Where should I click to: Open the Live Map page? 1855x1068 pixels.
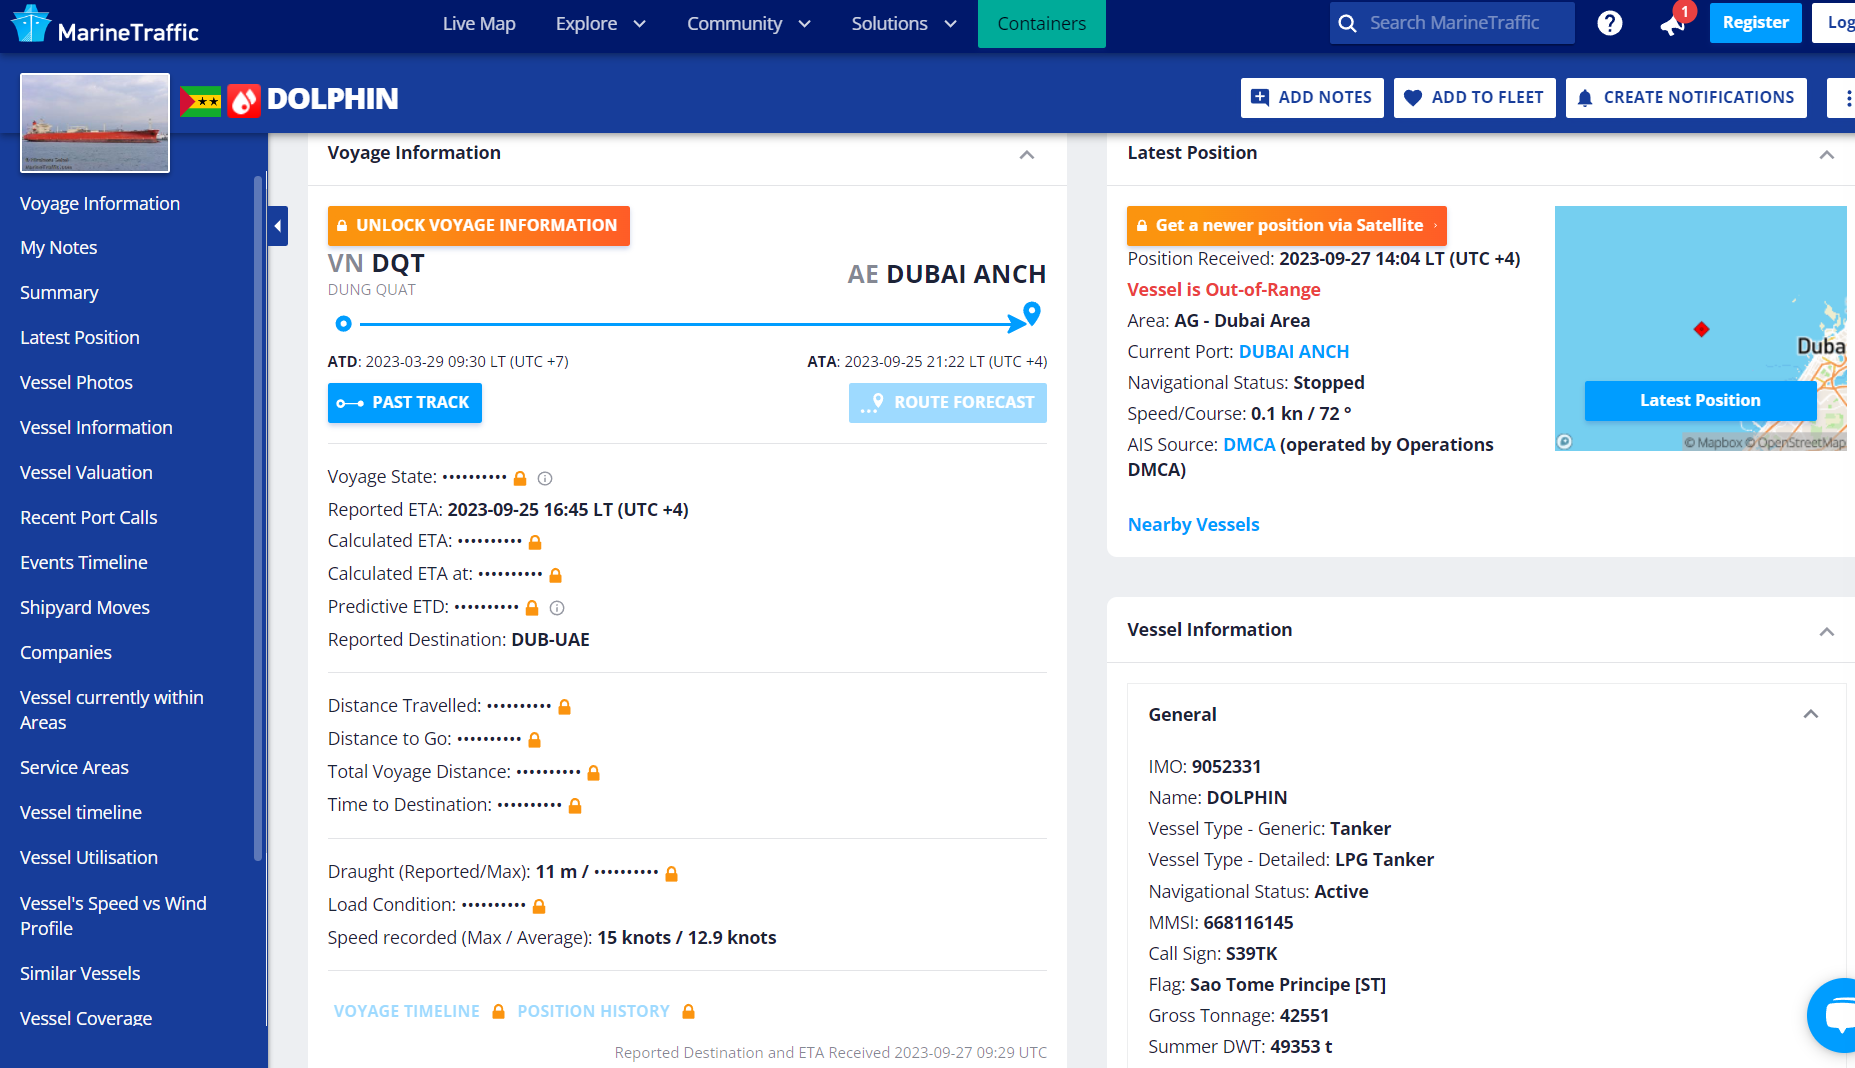(x=479, y=23)
